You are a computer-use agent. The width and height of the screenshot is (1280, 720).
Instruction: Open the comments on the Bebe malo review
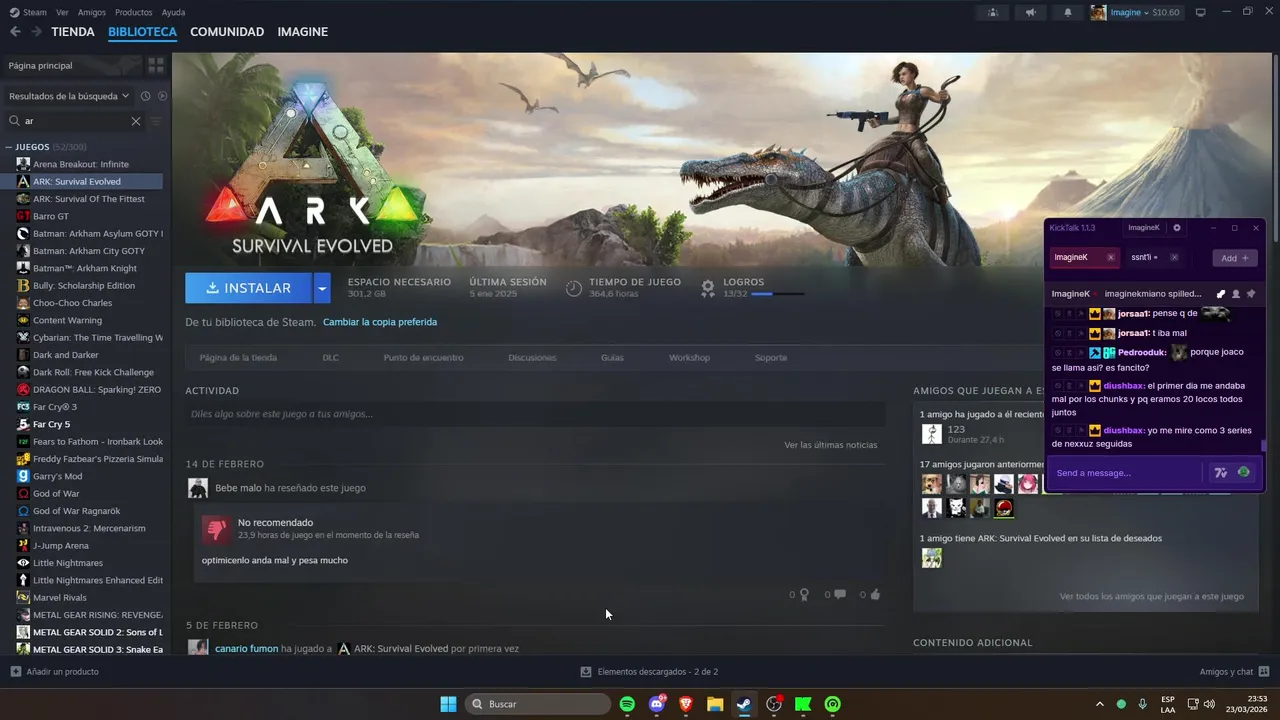click(x=840, y=594)
